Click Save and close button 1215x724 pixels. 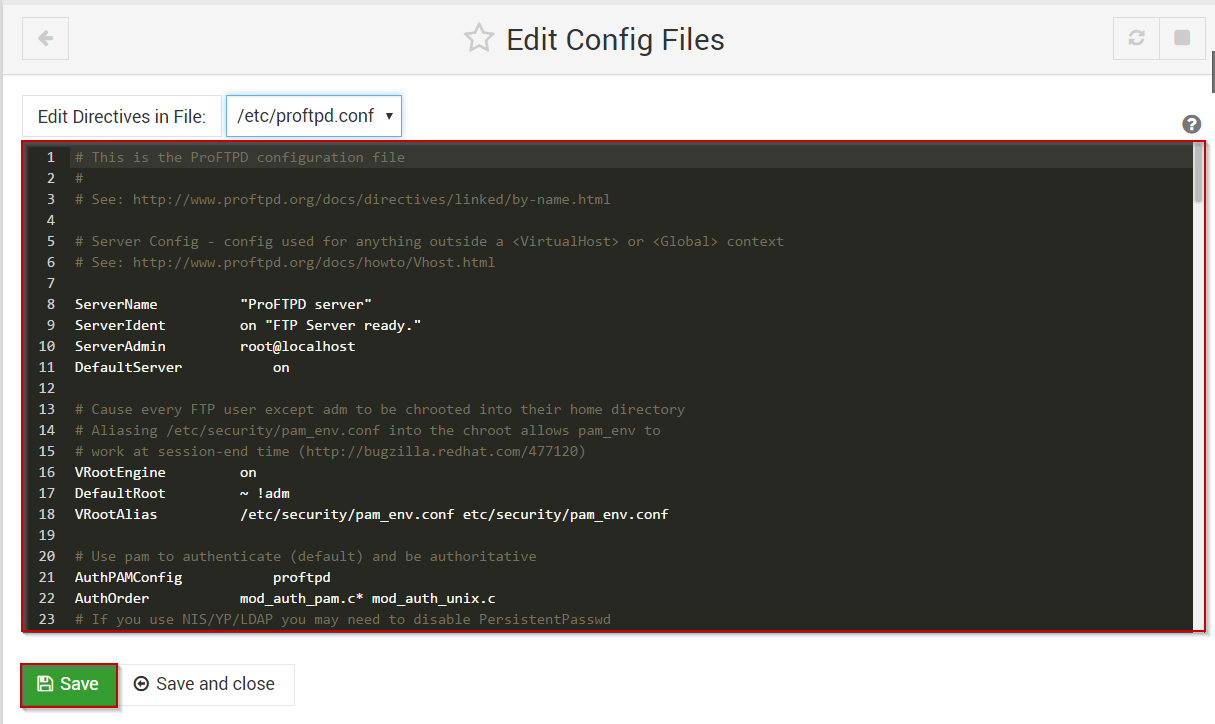(205, 684)
